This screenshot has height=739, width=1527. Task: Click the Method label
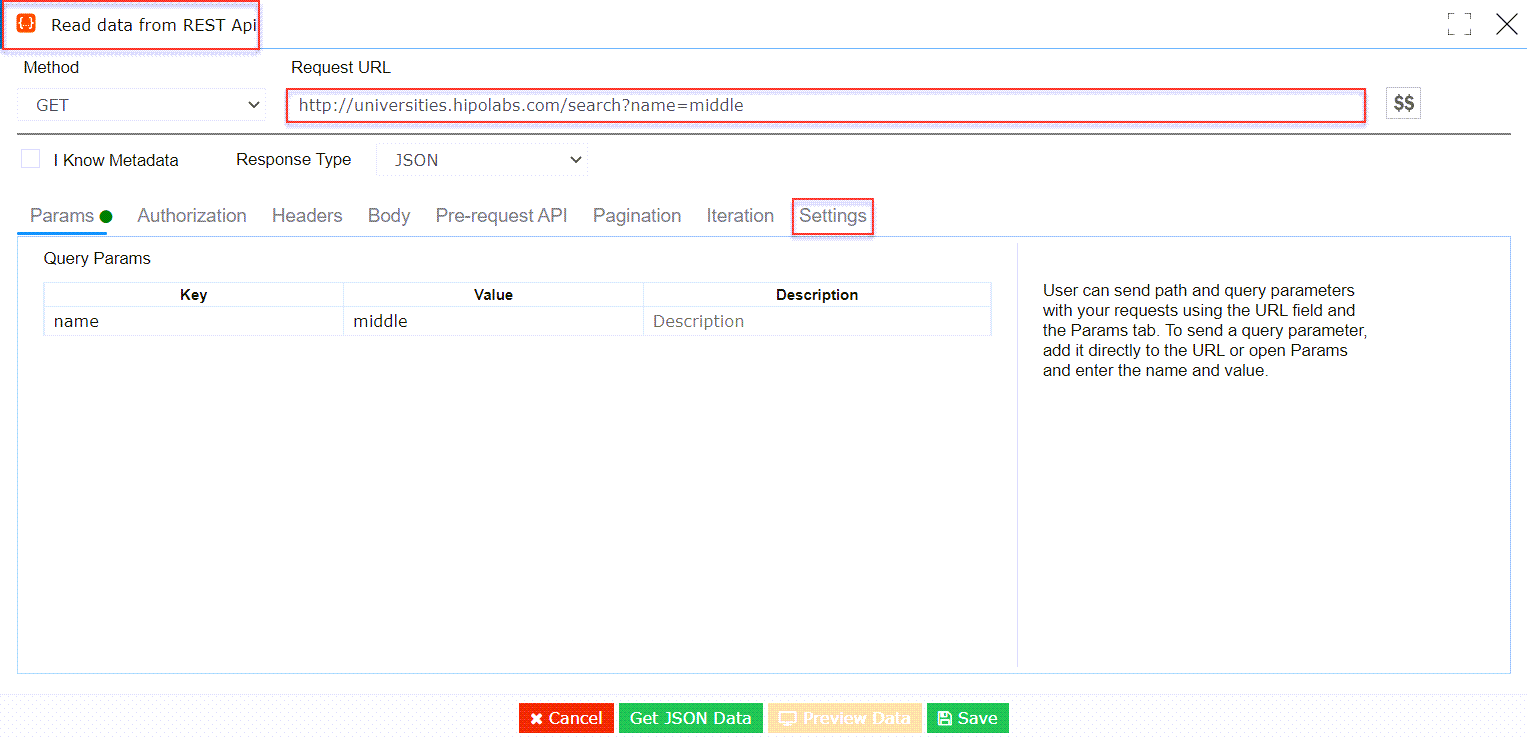51,68
